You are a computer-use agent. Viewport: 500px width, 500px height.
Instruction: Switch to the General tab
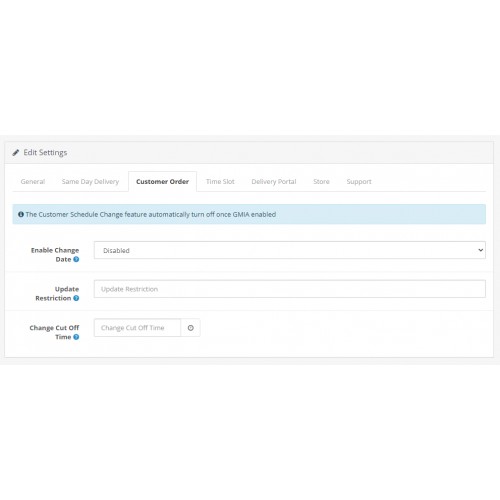33,182
